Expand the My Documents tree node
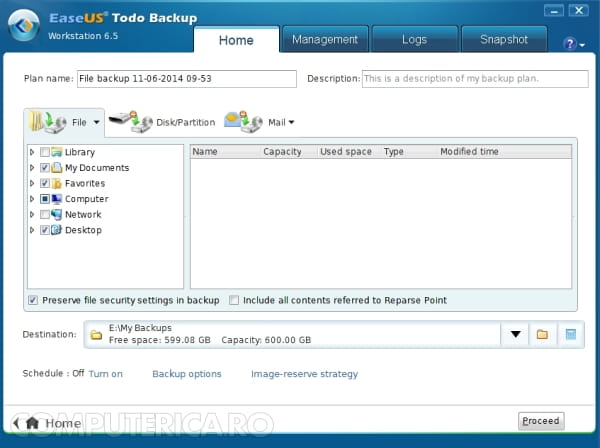This screenshot has height=448, width=600. [32, 168]
